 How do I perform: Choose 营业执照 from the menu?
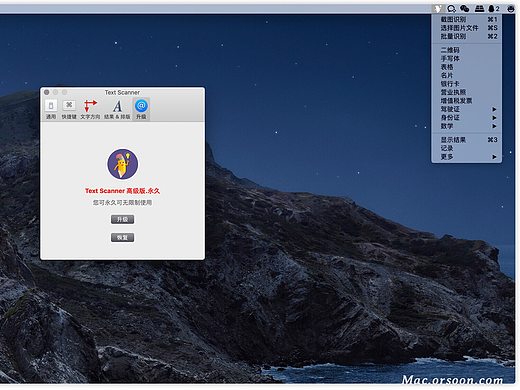(x=467, y=92)
